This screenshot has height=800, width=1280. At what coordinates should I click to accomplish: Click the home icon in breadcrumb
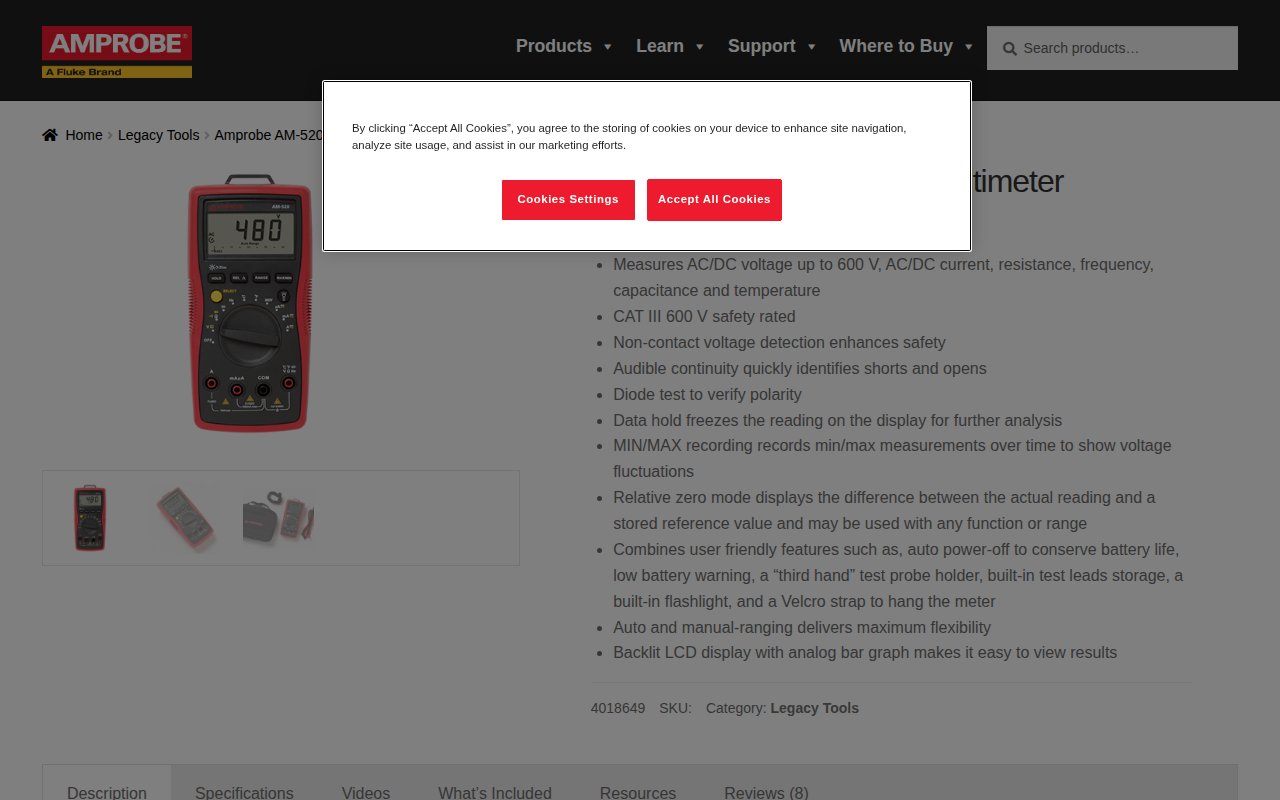50,135
